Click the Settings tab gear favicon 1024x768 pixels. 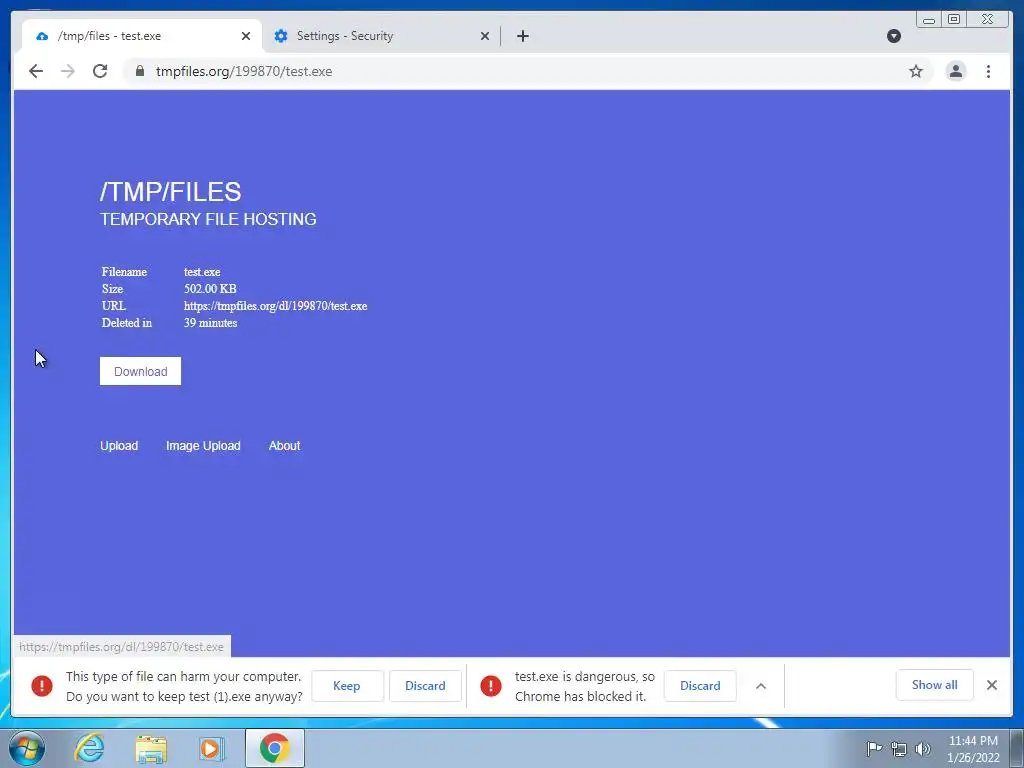281,36
